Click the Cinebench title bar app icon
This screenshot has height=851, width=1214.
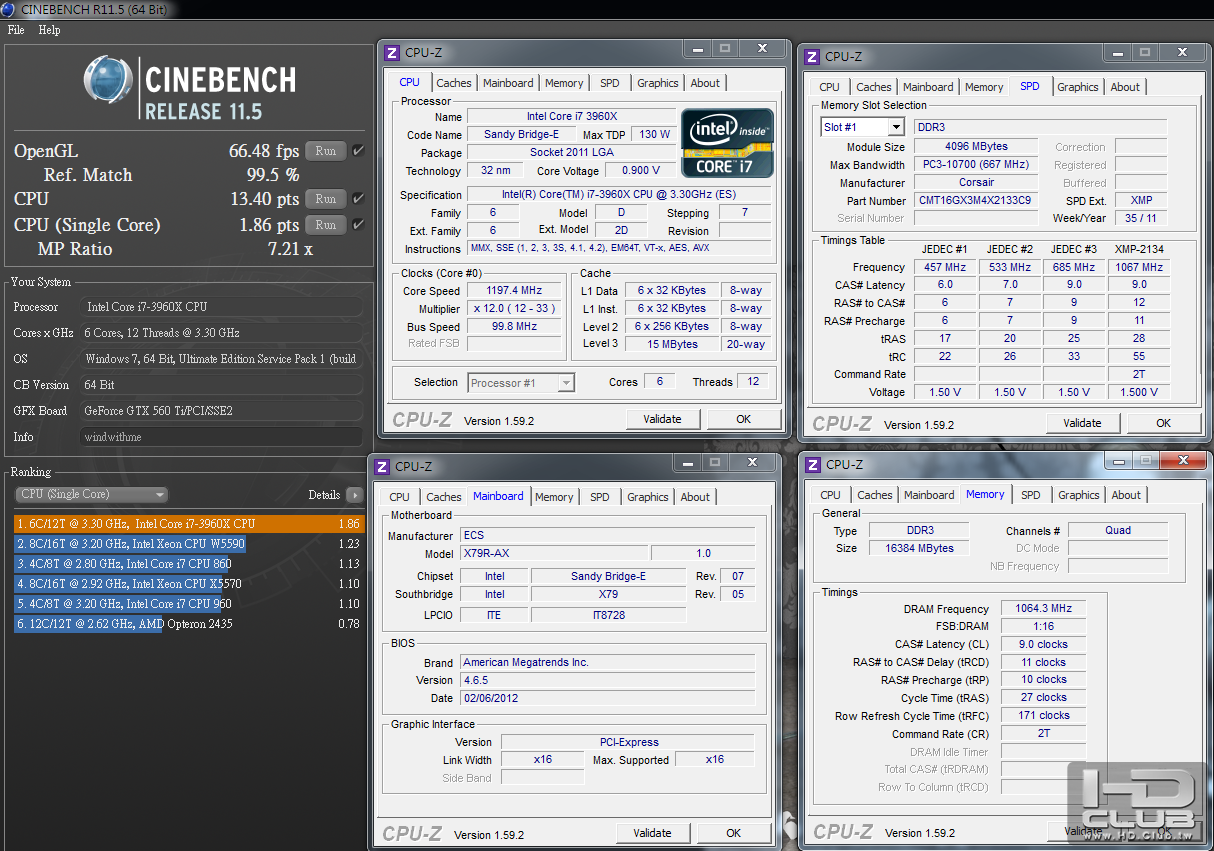[9, 9]
